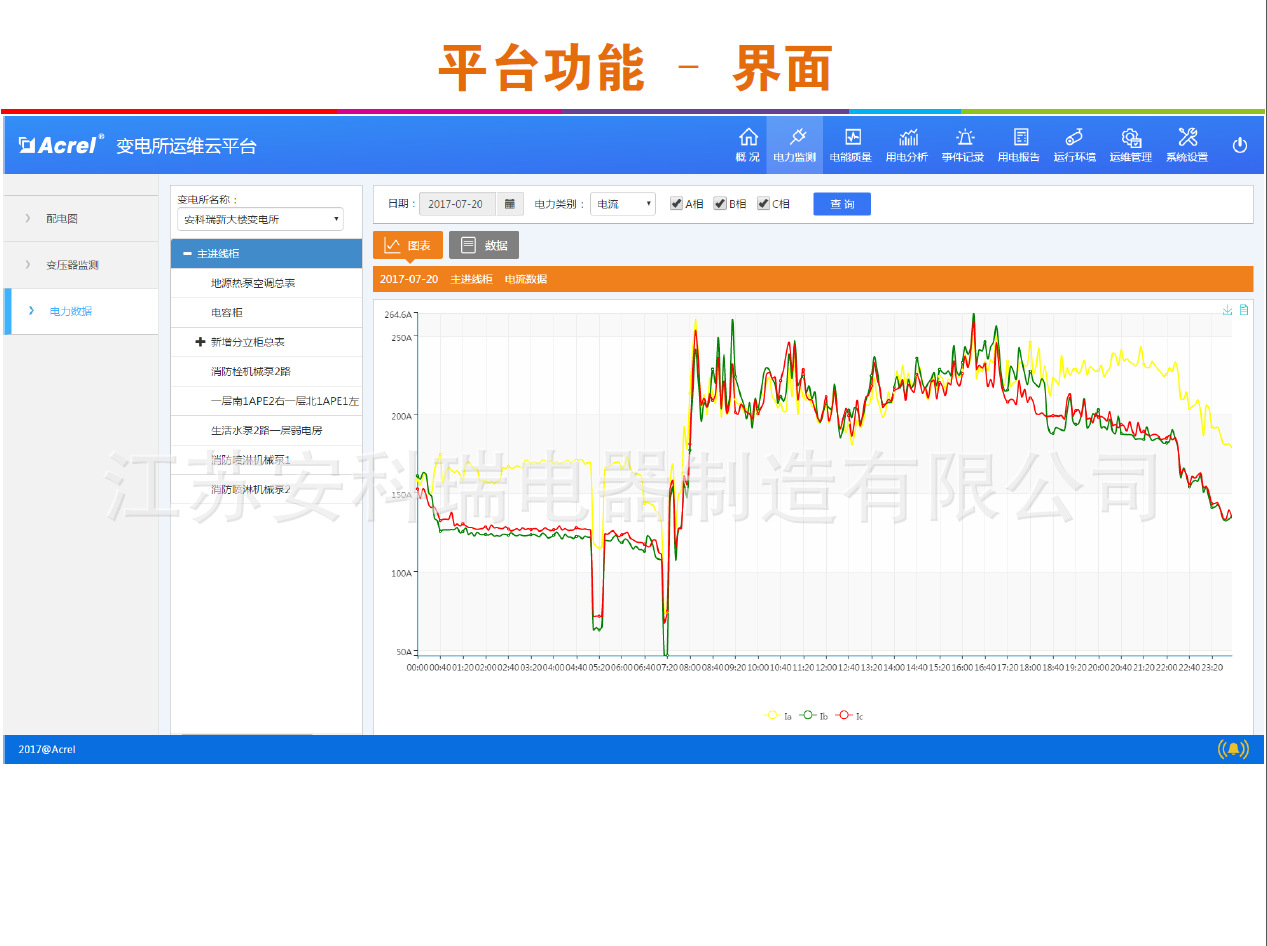1267x946 pixels.
Task: Toggle the Ib series in legend
Action: 814,715
